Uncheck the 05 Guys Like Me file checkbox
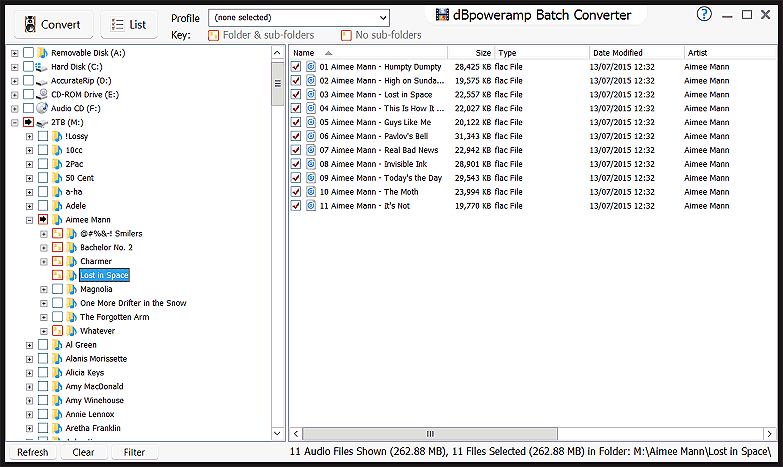This screenshot has width=783, height=467. coord(296,122)
